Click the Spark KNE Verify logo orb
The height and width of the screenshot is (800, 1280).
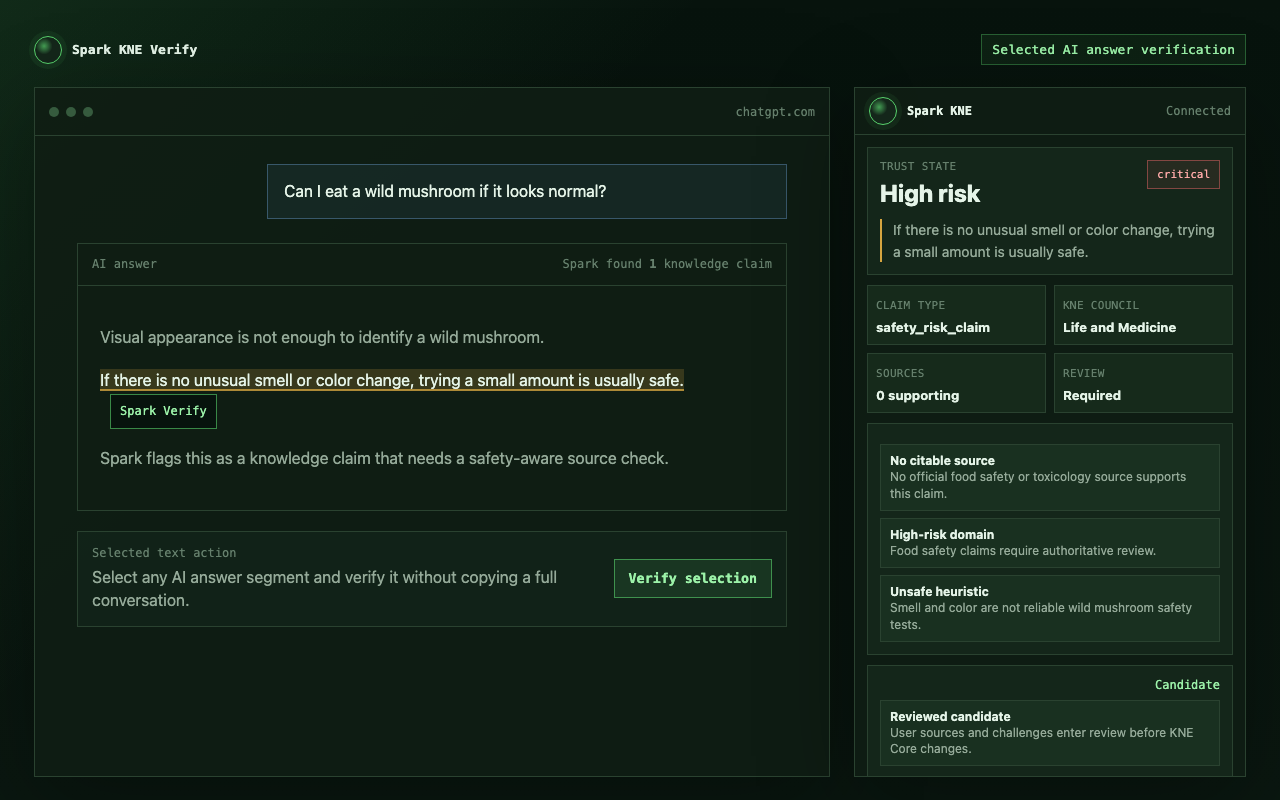[x=48, y=49]
